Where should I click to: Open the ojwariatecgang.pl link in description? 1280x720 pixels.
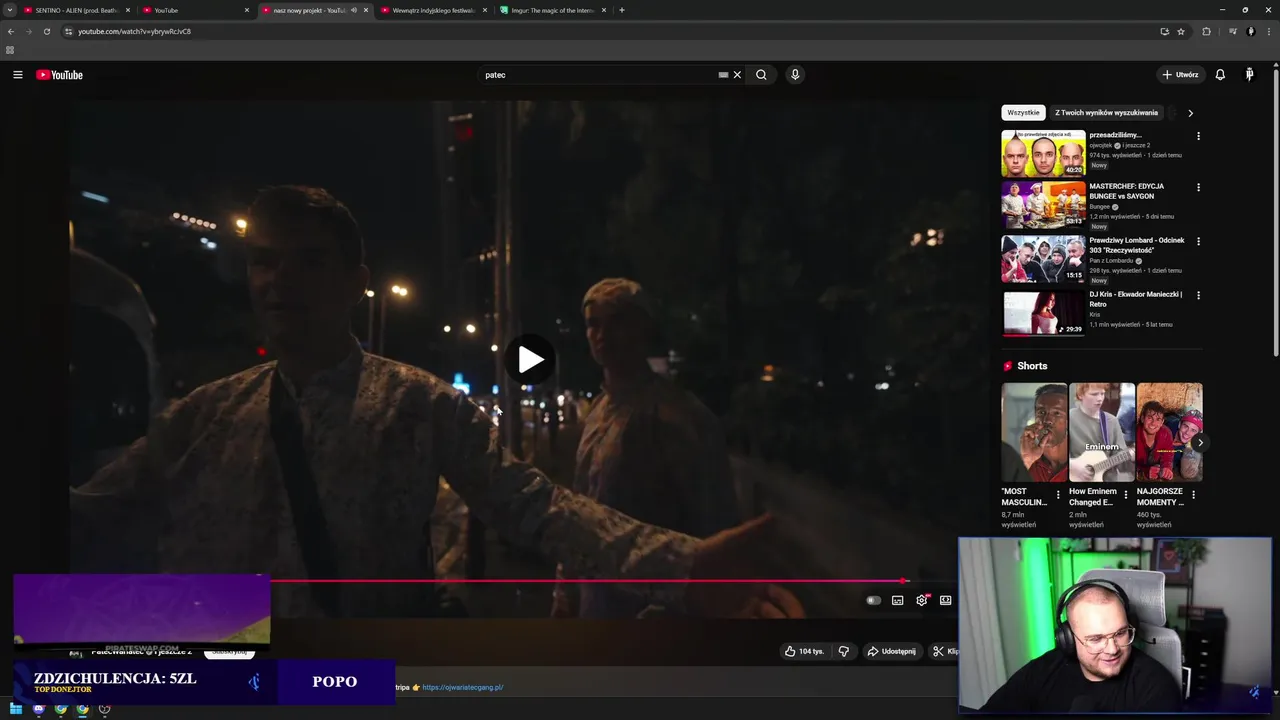point(463,687)
